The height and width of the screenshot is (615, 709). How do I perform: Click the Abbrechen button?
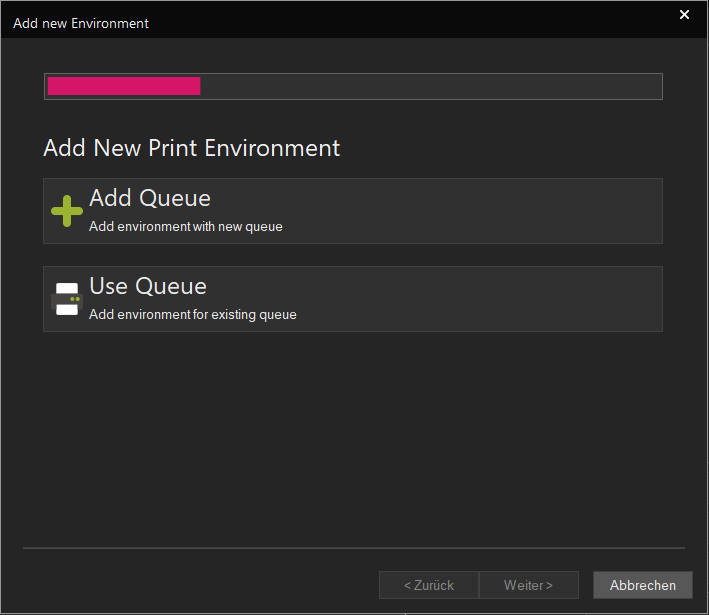[643, 585]
